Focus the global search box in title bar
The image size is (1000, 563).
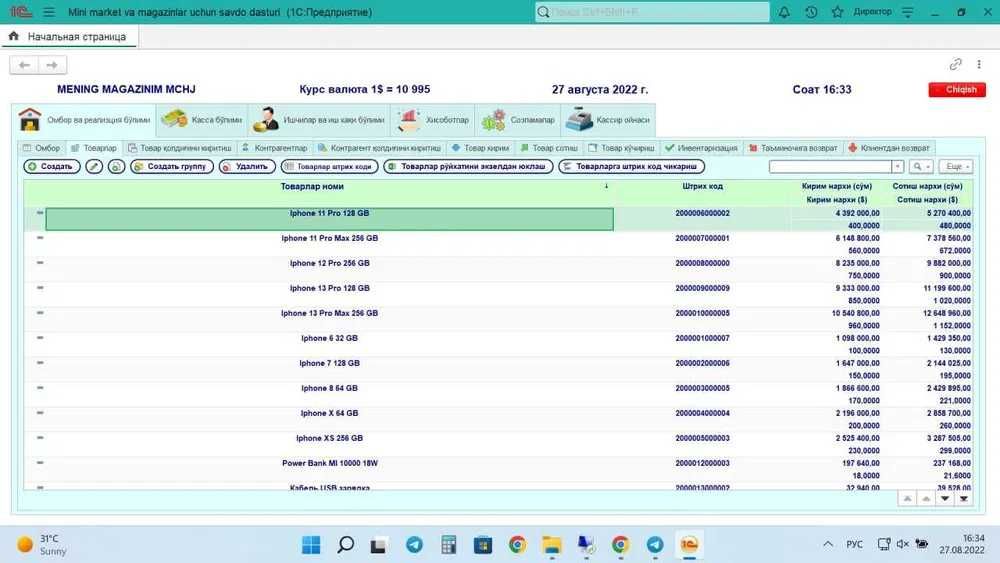click(652, 12)
